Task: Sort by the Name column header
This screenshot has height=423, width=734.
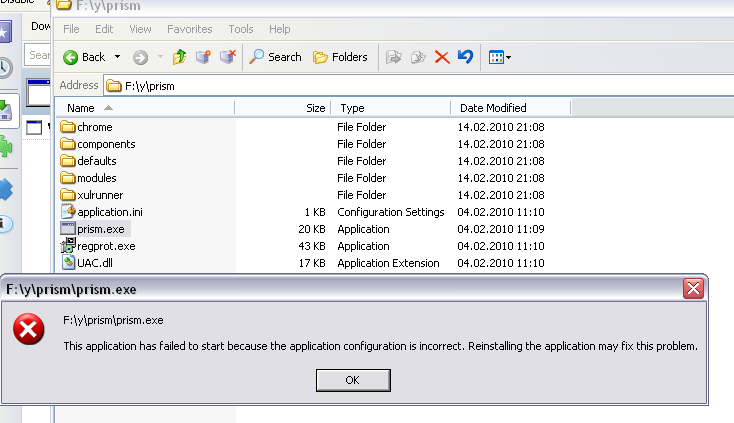Action: tap(81, 108)
